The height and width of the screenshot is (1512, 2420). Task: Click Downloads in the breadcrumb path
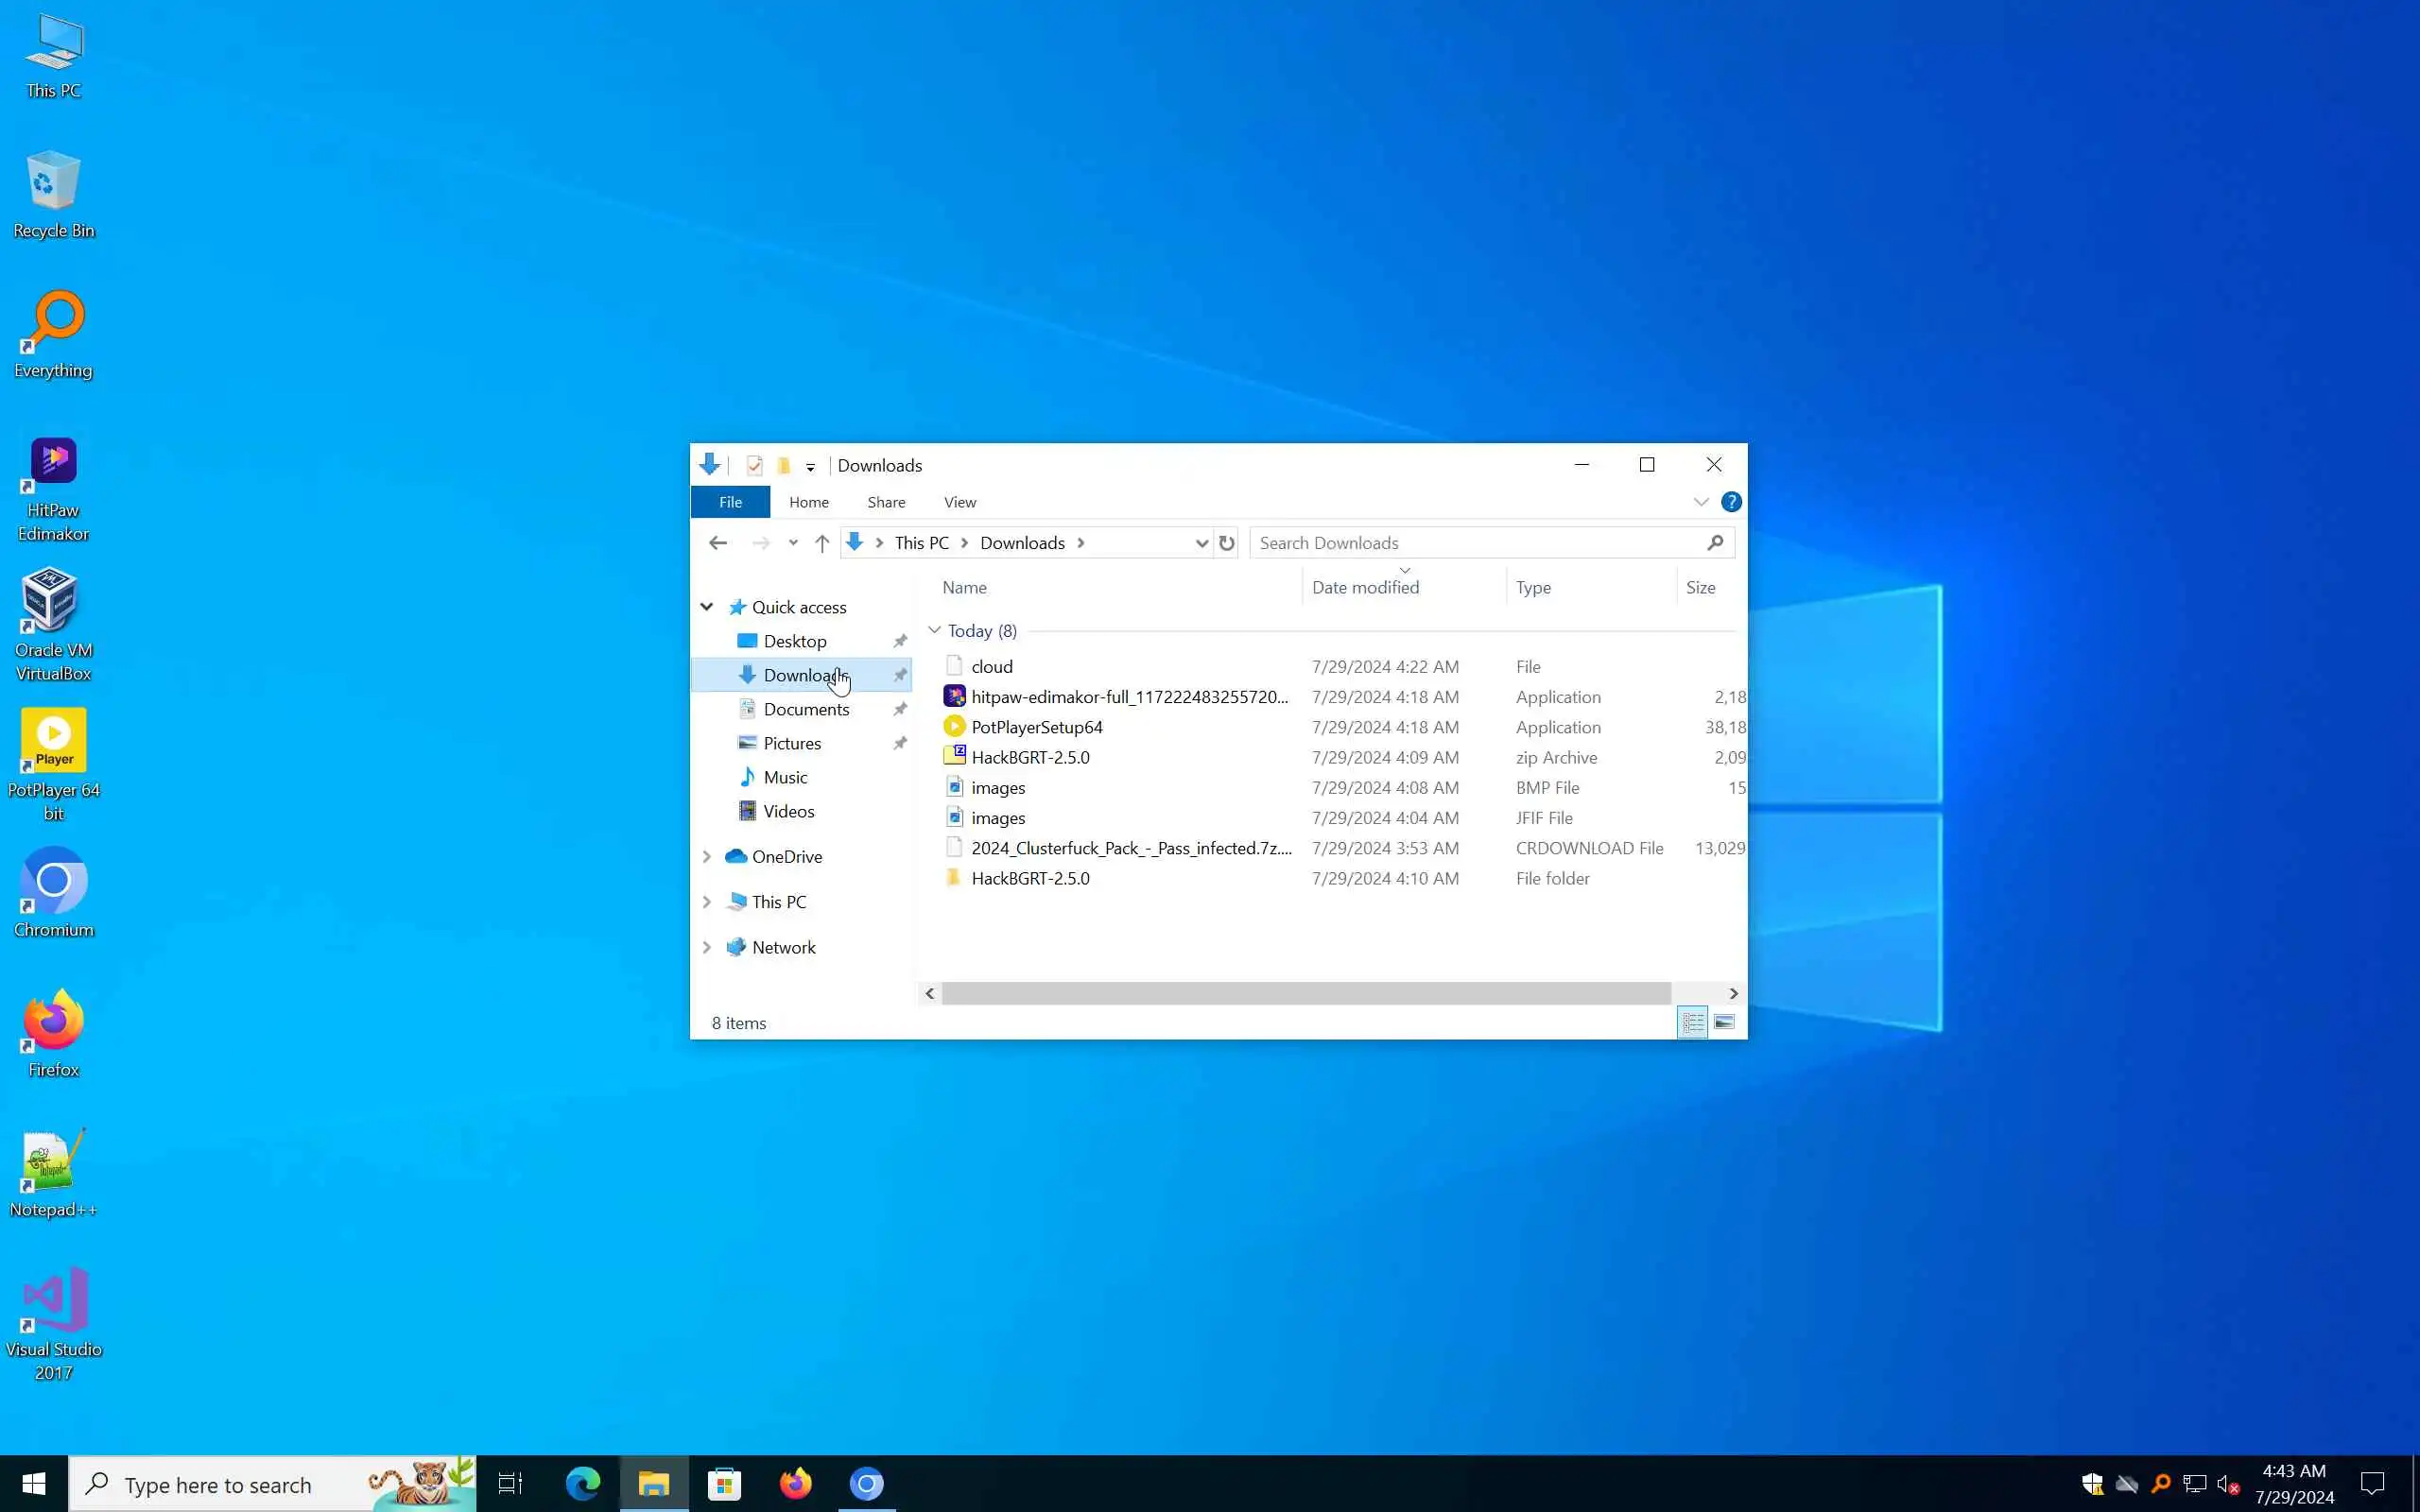[1021, 543]
